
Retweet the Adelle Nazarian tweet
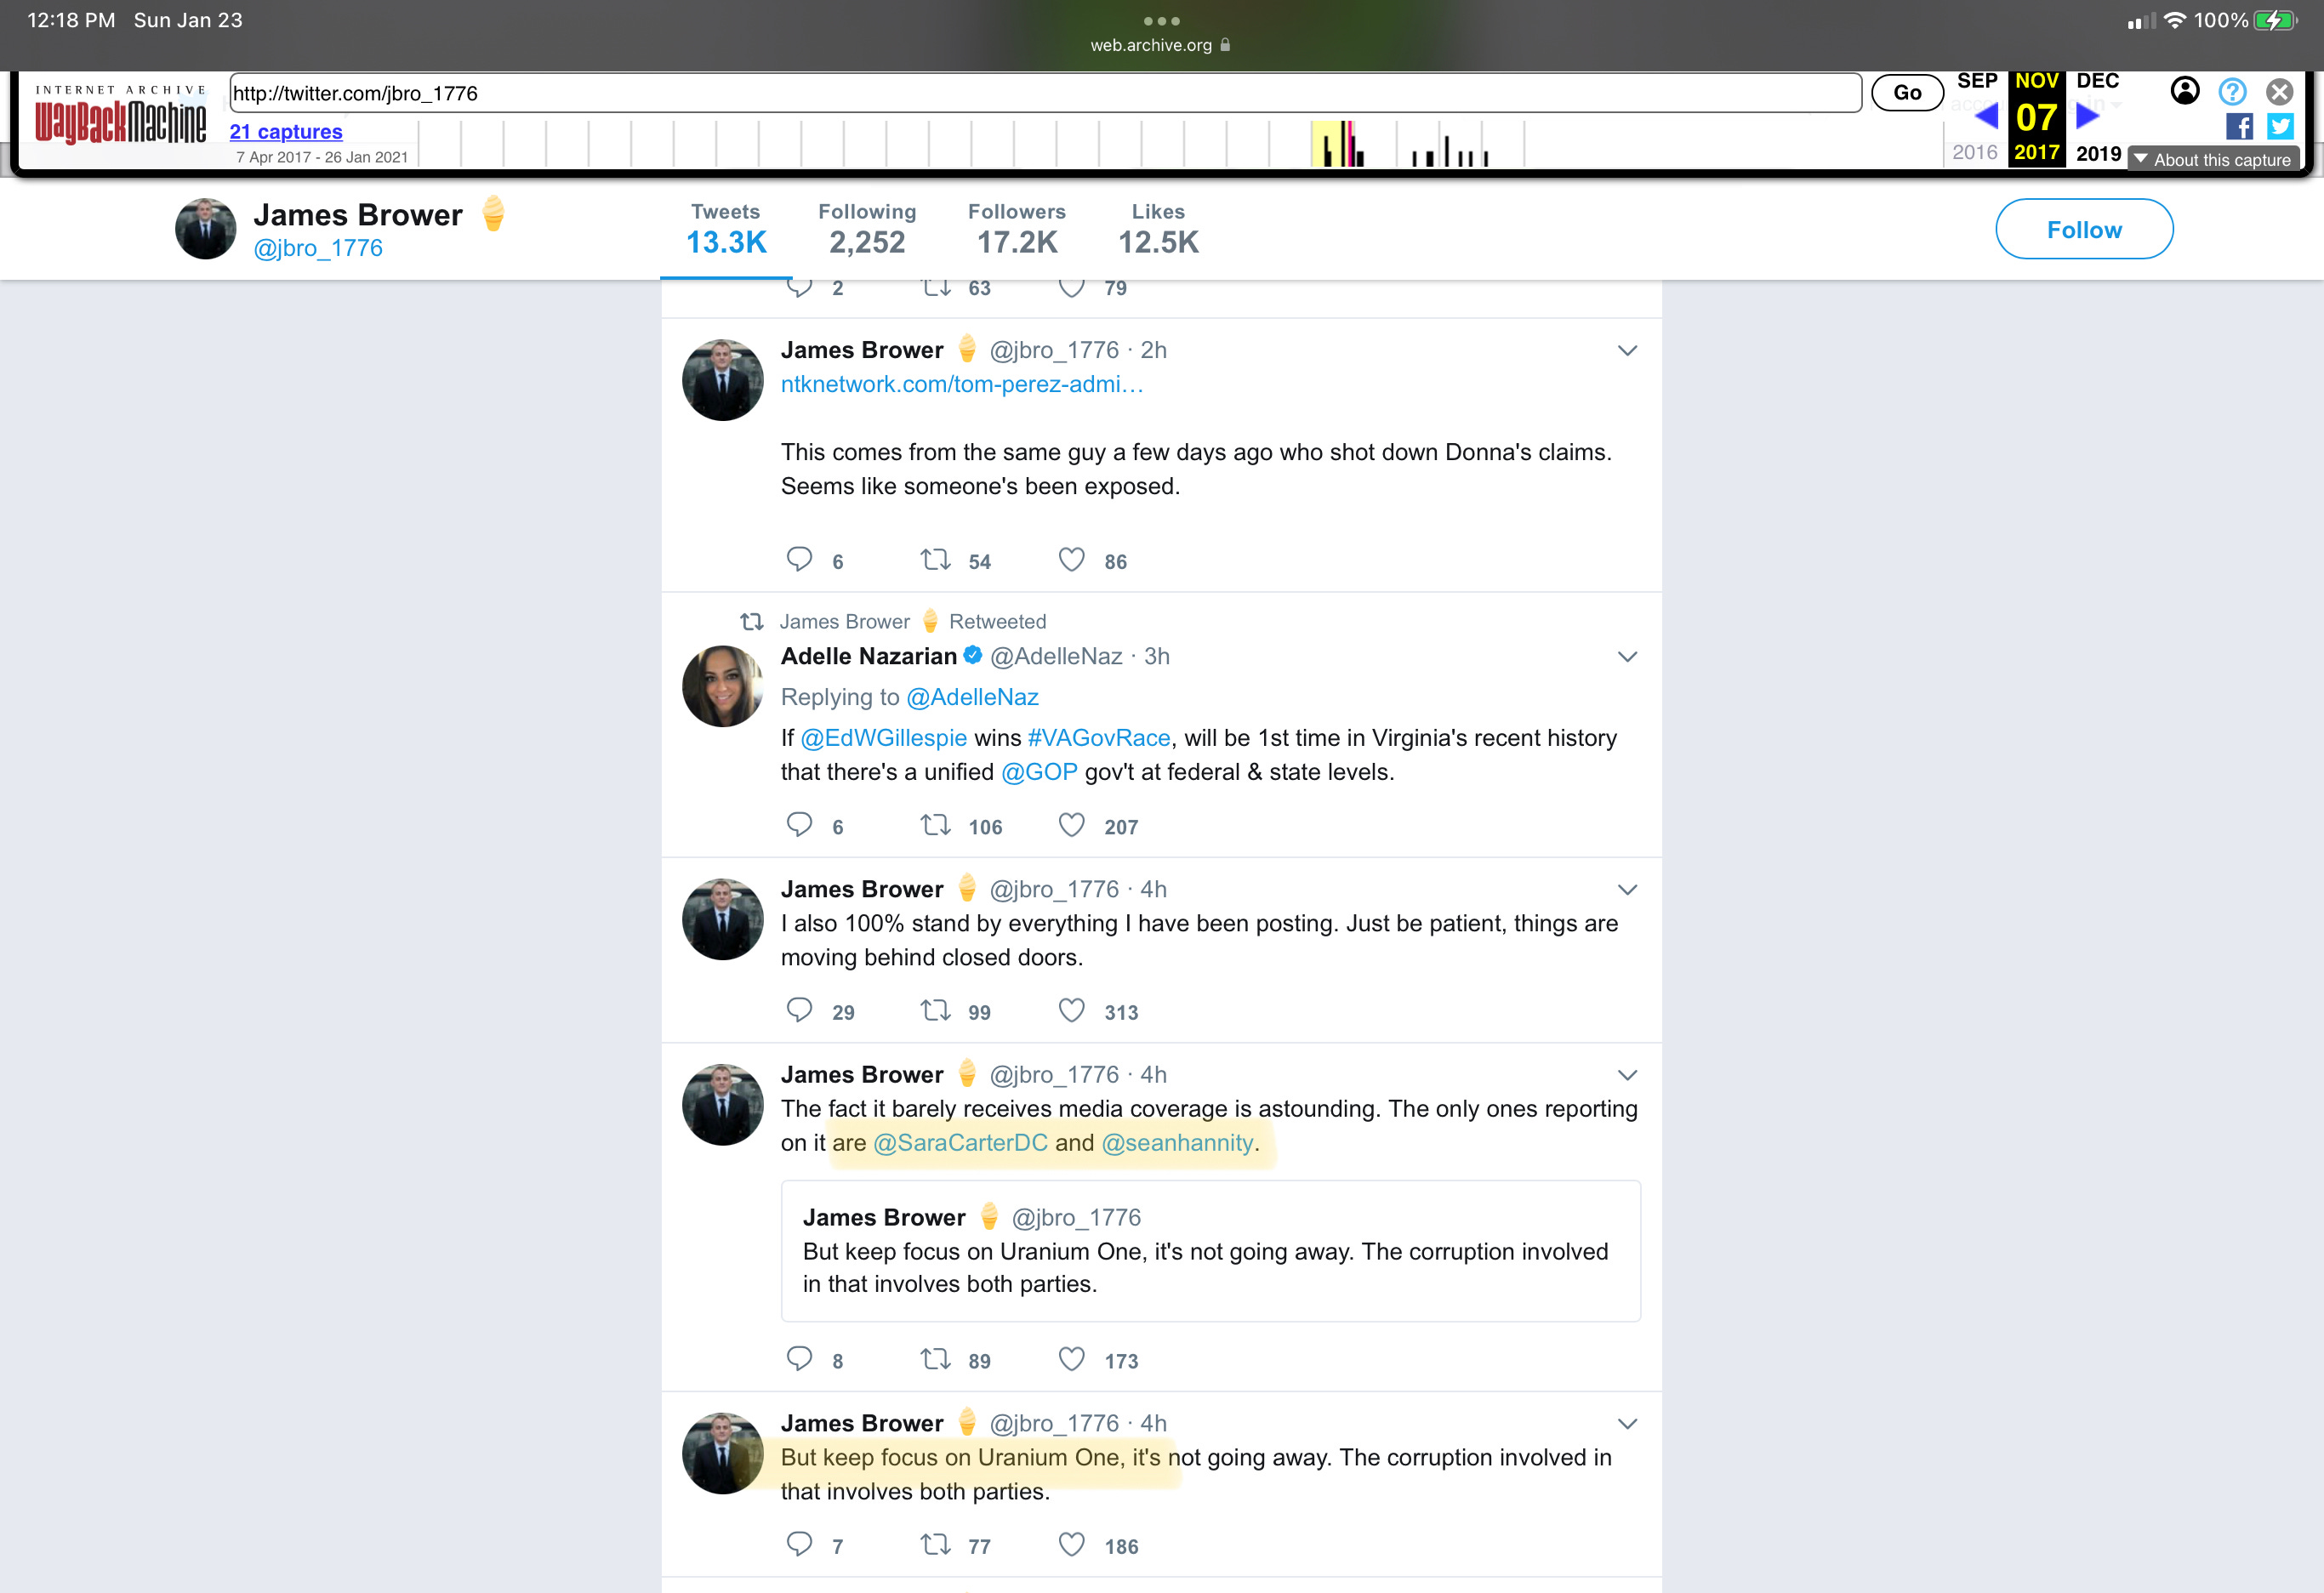click(936, 826)
